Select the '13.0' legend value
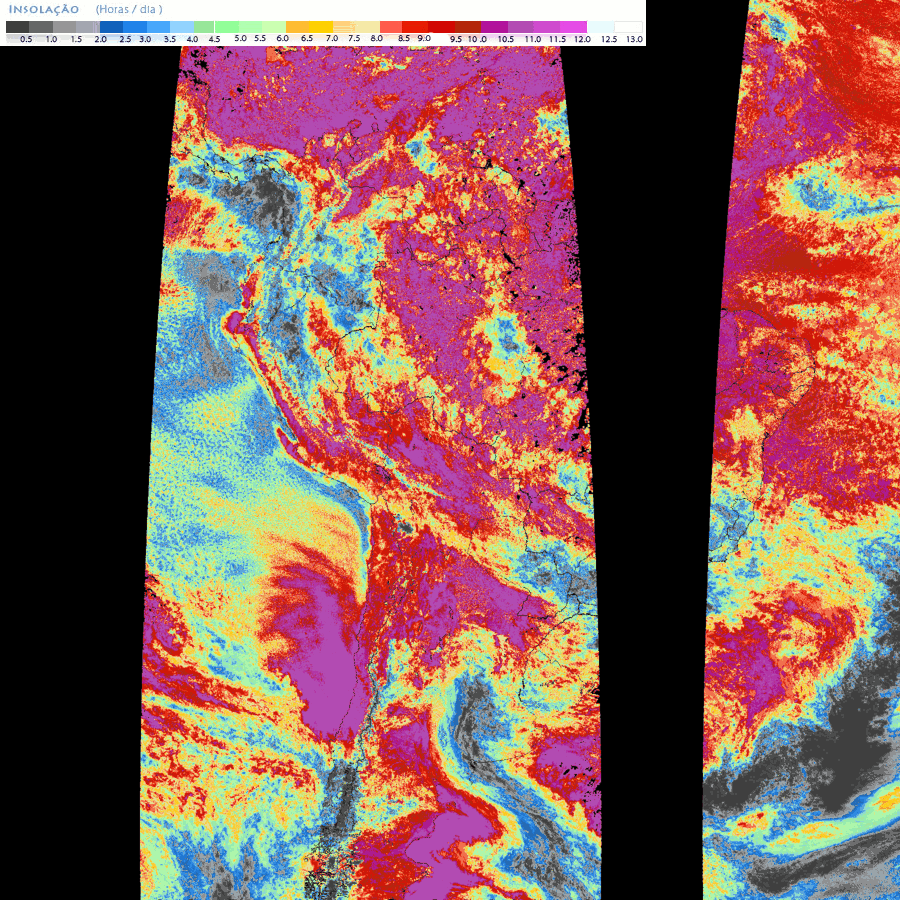 [634, 40]
